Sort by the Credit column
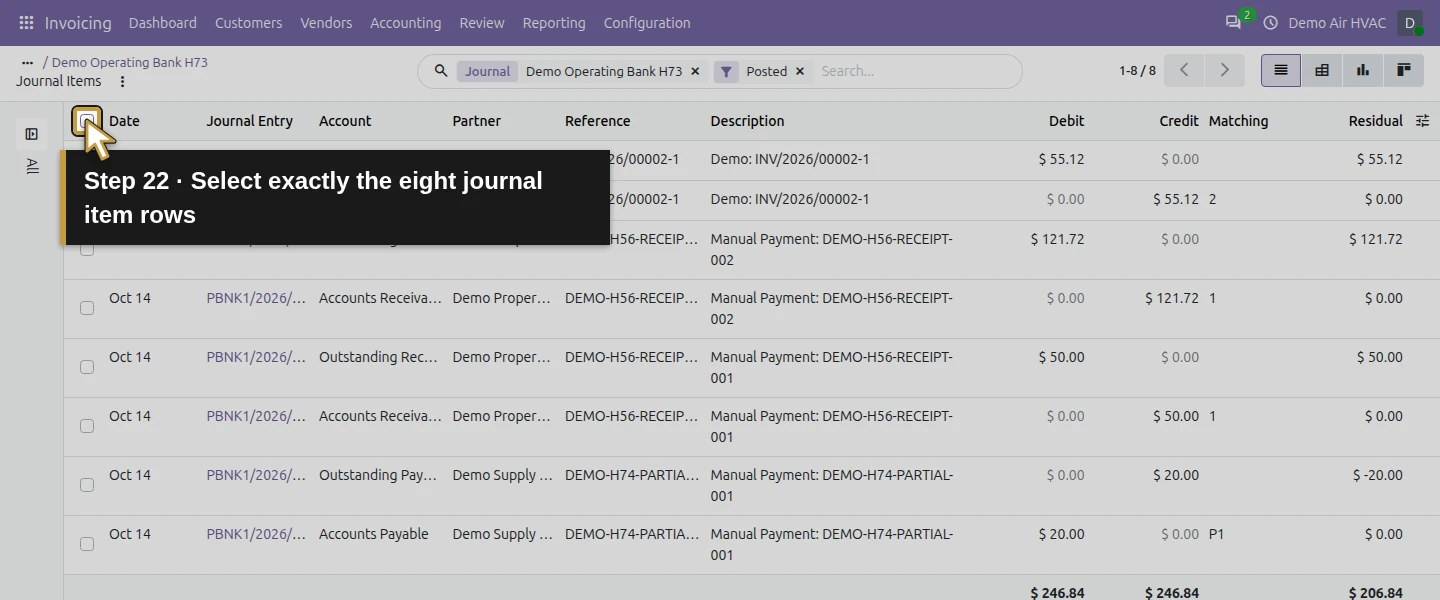The image size is (1440, 600). coord(1179,121)
